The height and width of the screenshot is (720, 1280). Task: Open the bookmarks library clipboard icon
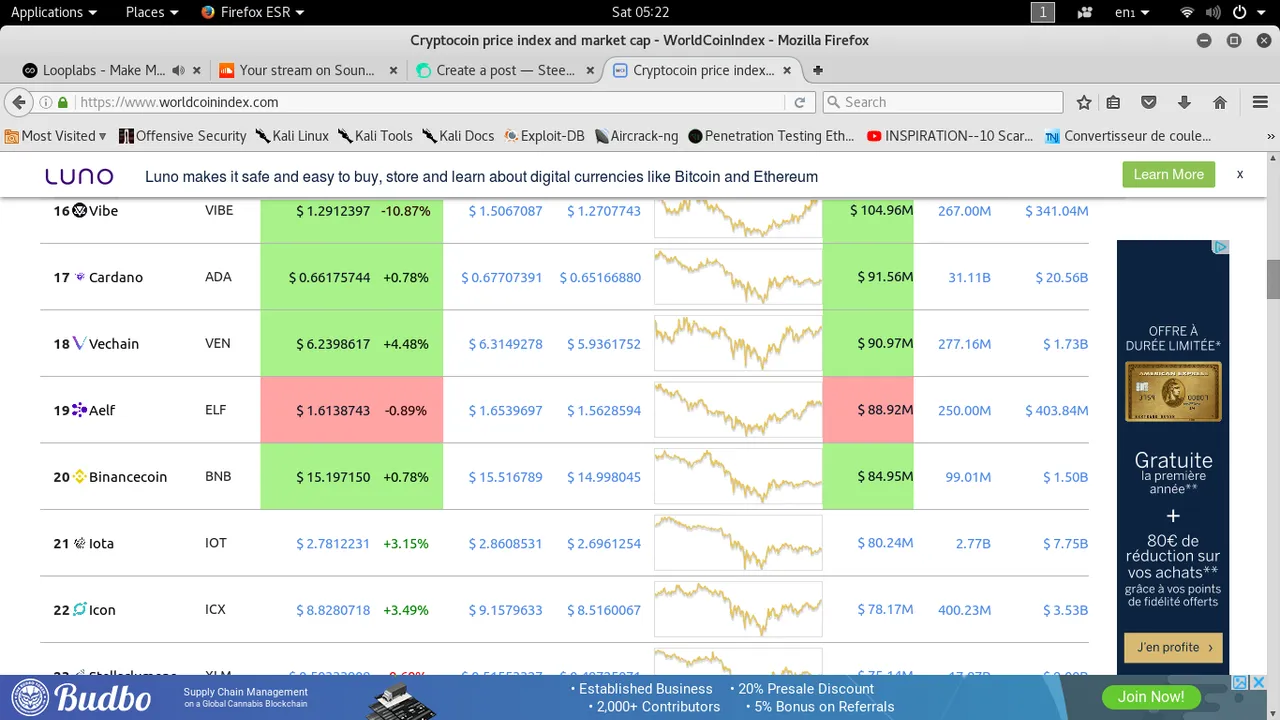pos(1113,102)
